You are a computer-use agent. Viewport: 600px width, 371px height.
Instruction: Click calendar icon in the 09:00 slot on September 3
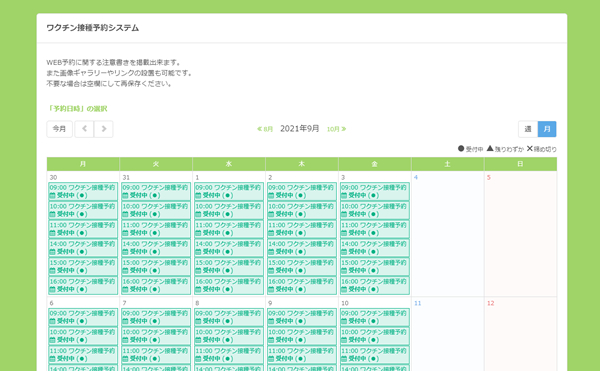tap(344, 195)
